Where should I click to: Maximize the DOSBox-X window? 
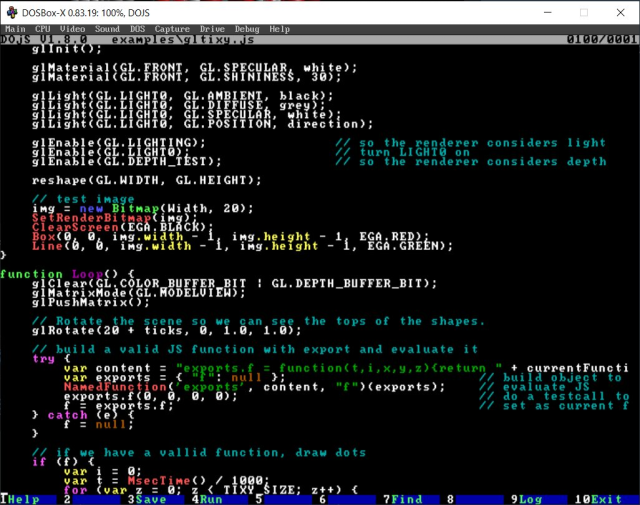click(584, 11)
